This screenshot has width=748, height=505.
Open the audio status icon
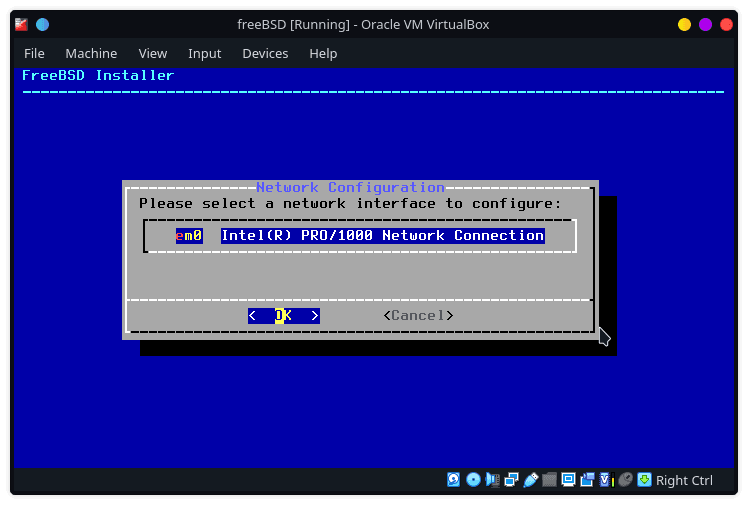pos(492,480)
